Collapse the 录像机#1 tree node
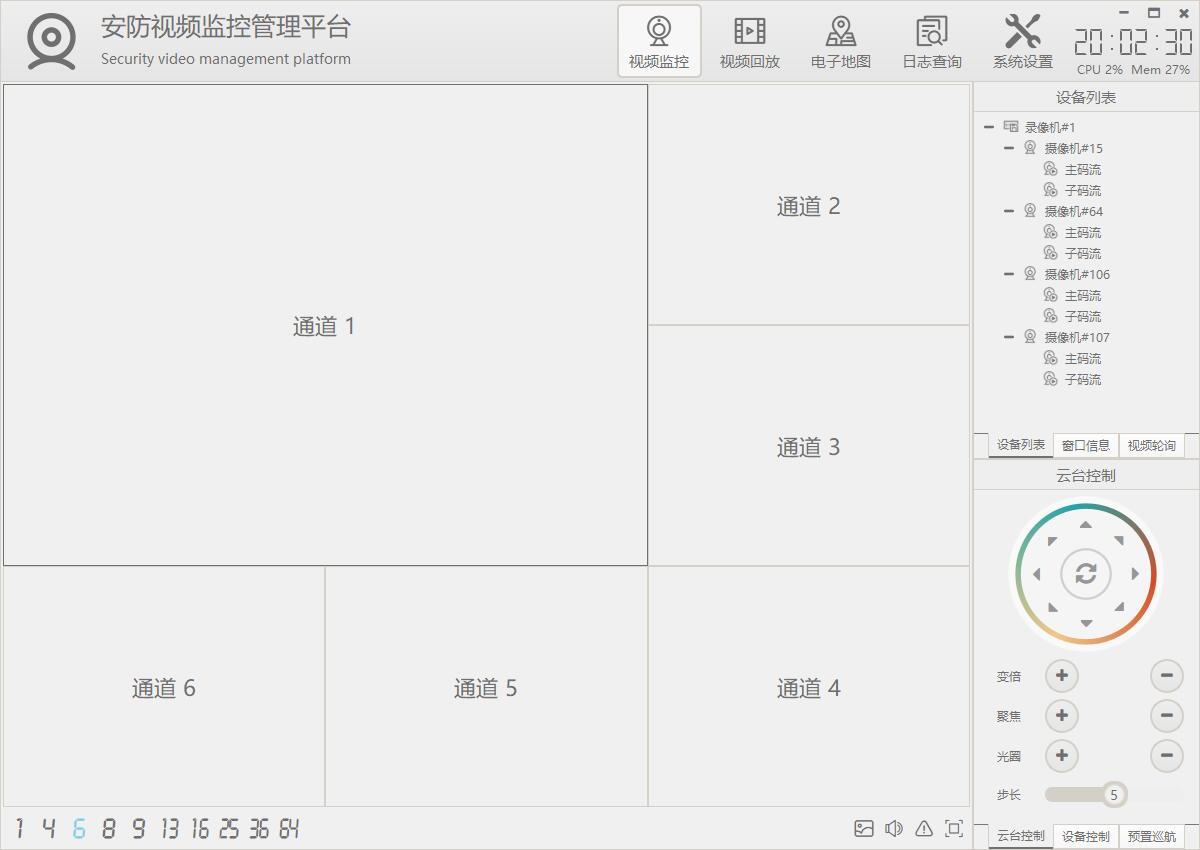The image size is (1200, 850). pyautogui.click(x=988, y=127)
